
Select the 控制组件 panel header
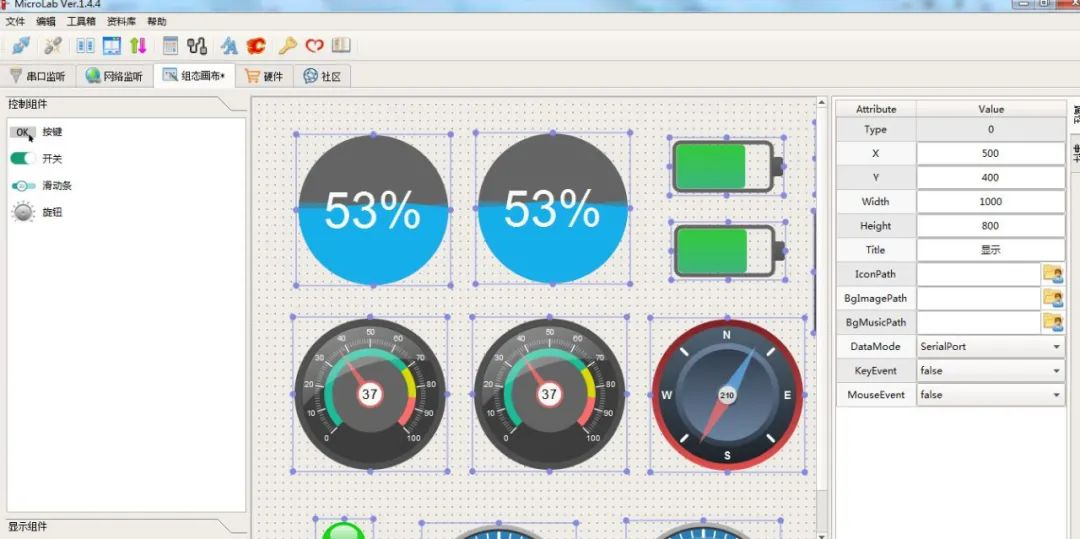coord(28,105)
